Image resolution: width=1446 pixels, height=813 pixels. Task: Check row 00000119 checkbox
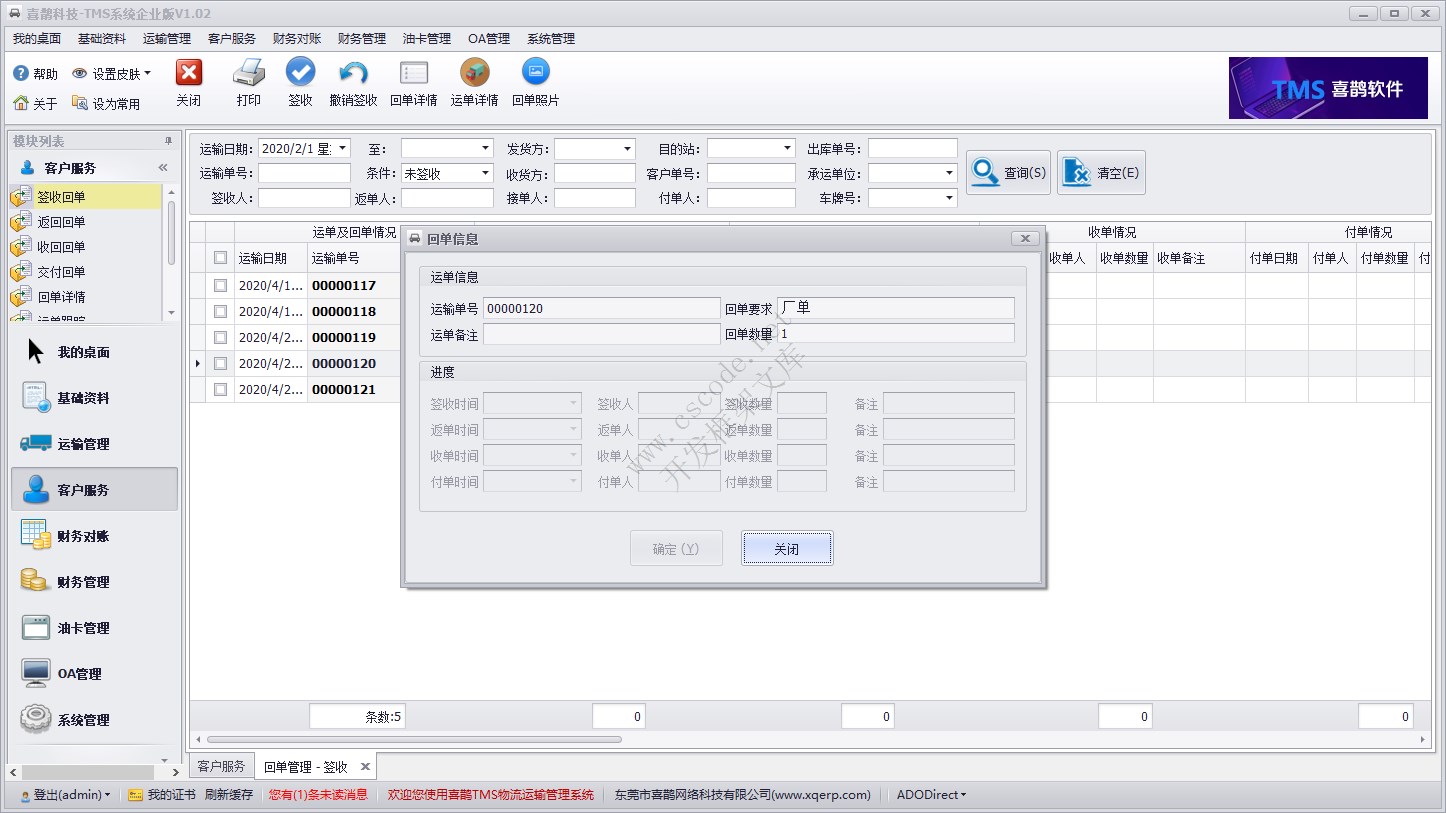pos(220,337)
